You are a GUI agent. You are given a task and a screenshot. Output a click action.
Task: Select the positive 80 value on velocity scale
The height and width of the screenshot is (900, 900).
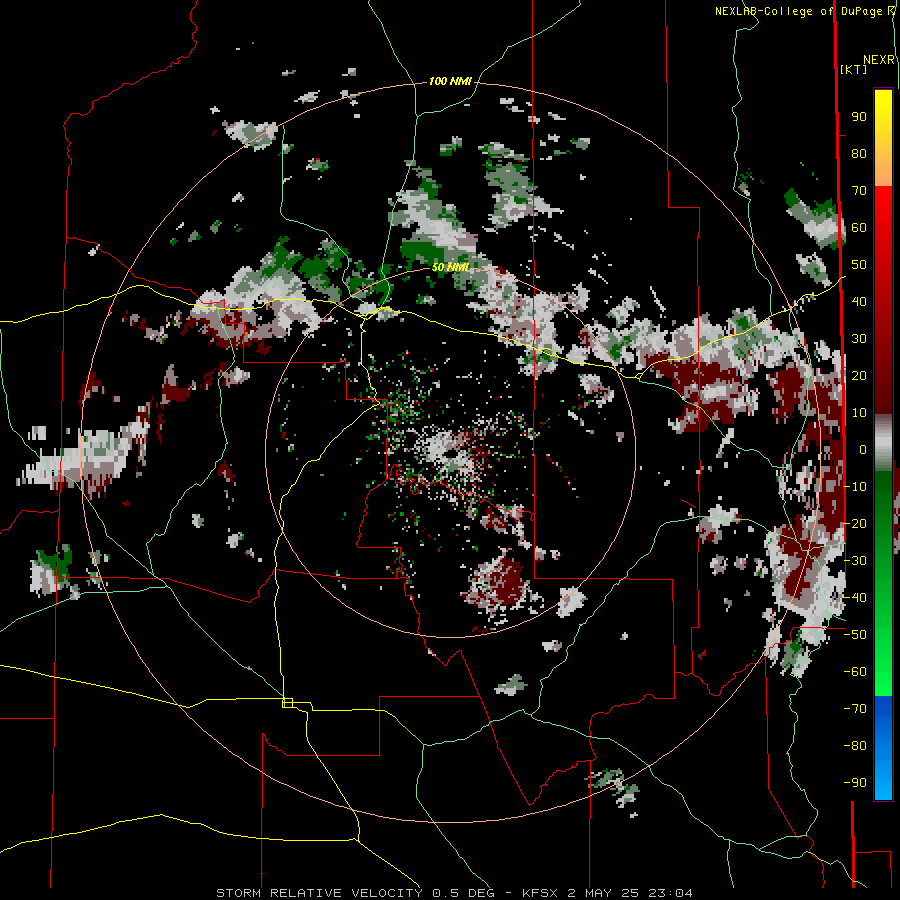click(859, 154)
